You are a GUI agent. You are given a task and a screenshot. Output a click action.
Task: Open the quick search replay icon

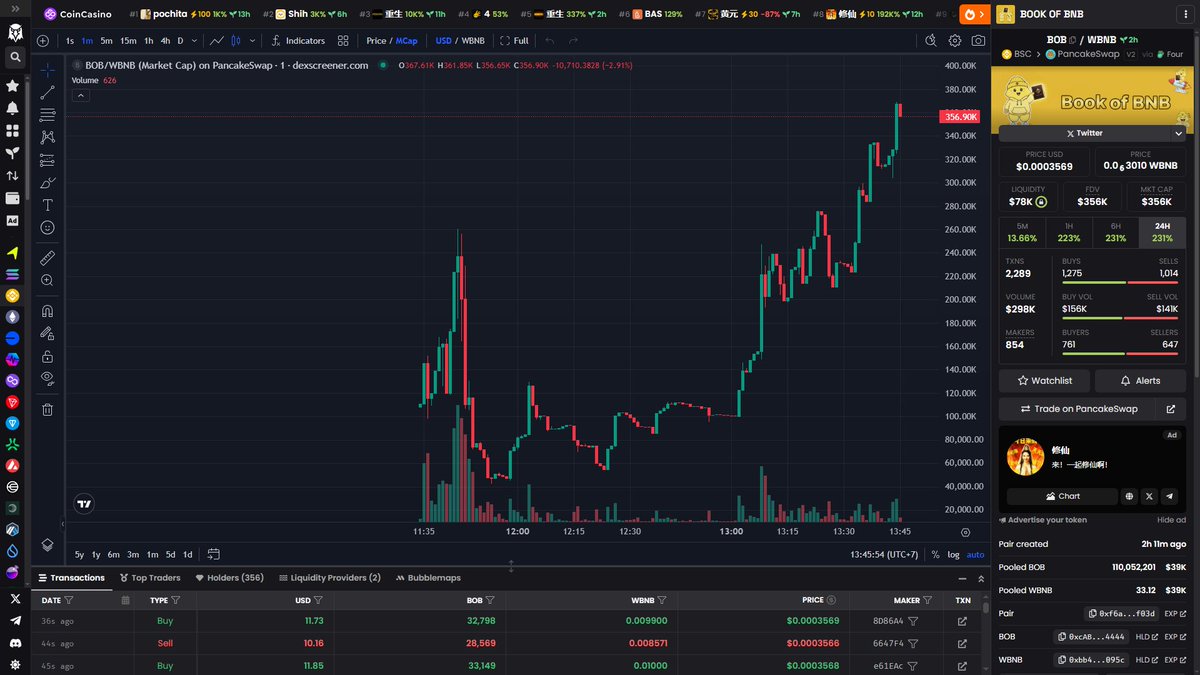[x=931, y=41]
